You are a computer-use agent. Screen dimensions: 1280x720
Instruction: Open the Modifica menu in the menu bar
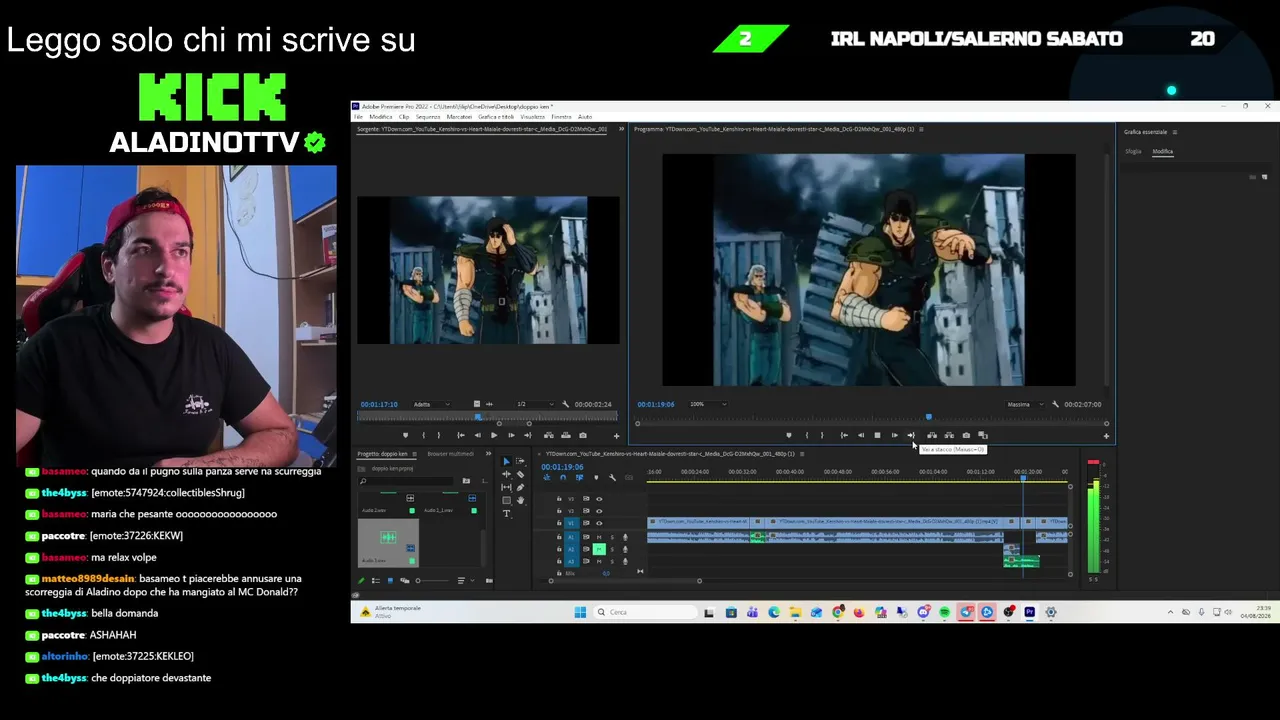pyautogui.click(x=381, y=117)
